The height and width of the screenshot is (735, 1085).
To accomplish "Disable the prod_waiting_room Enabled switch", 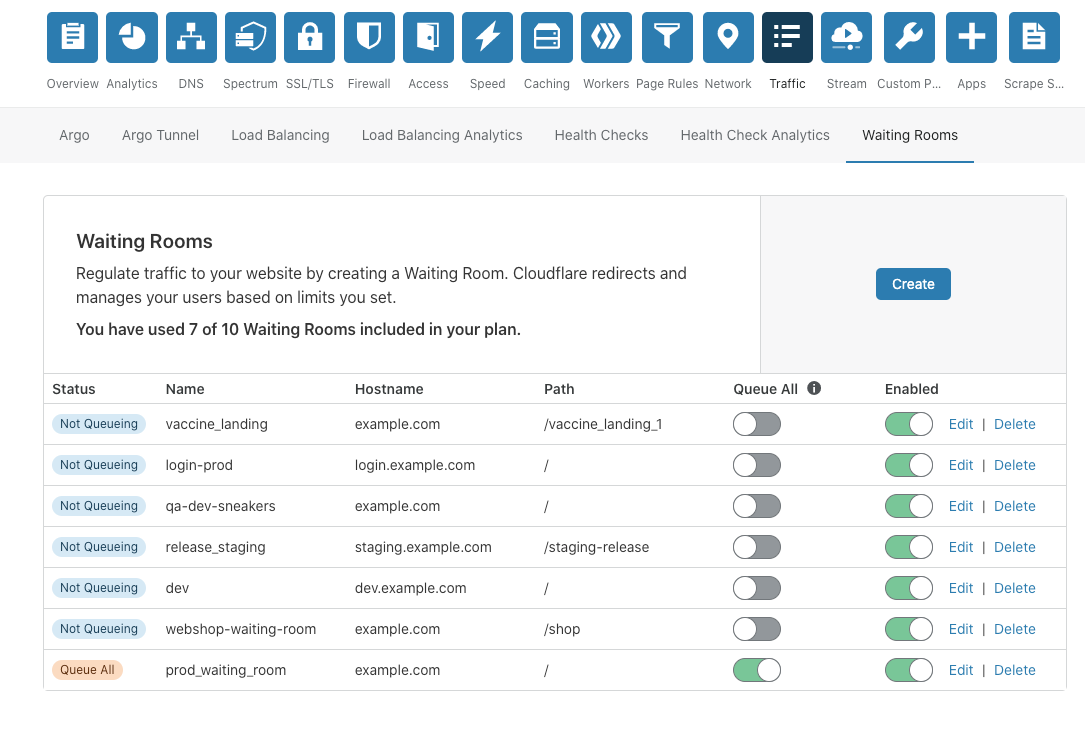I will point(909,670).
